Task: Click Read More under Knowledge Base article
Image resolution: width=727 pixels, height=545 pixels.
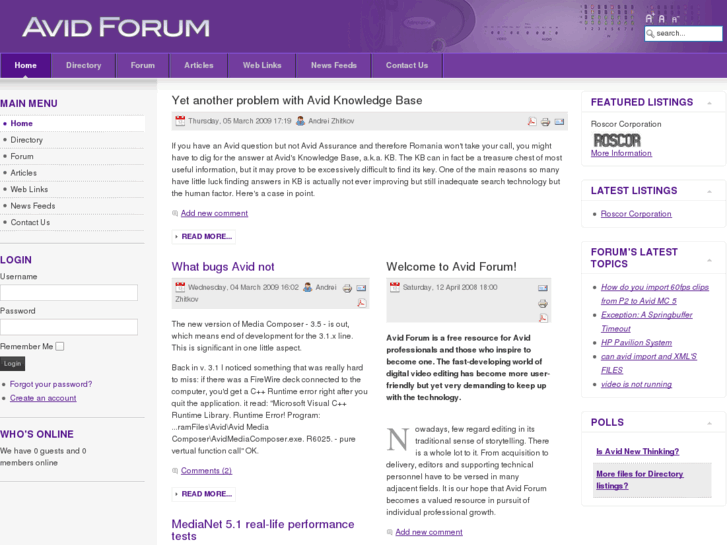Action: (204, 237)
